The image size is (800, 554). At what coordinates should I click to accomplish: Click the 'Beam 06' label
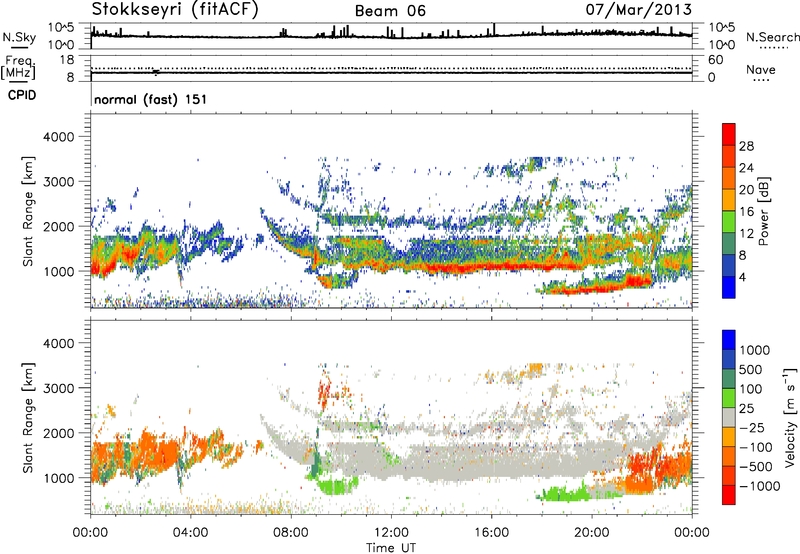(x=390, y=11)
